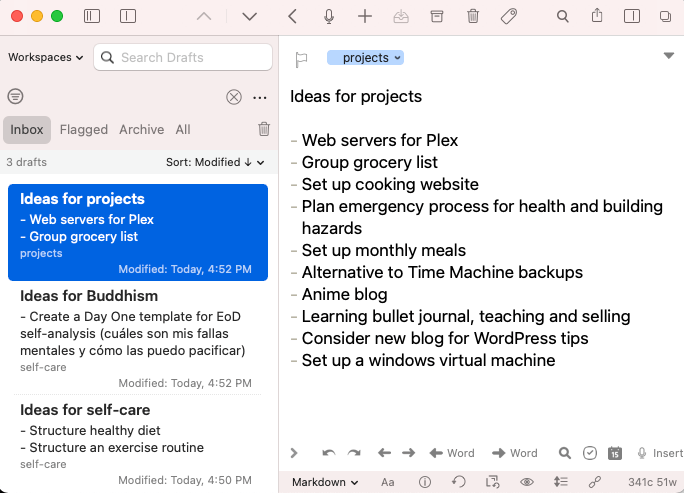The width and height of the screenshot is (684, 493).
Task: Open the tag filter icon in draft list
Action: click(x=15, y=96)
